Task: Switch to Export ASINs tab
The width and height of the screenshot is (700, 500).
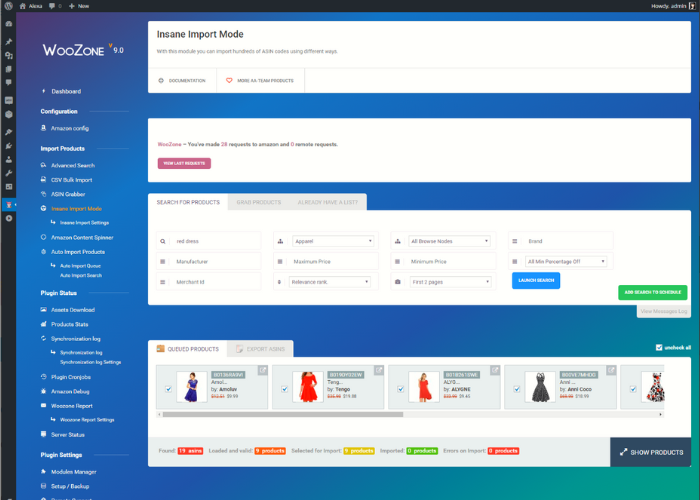Action: pos(260,349)
